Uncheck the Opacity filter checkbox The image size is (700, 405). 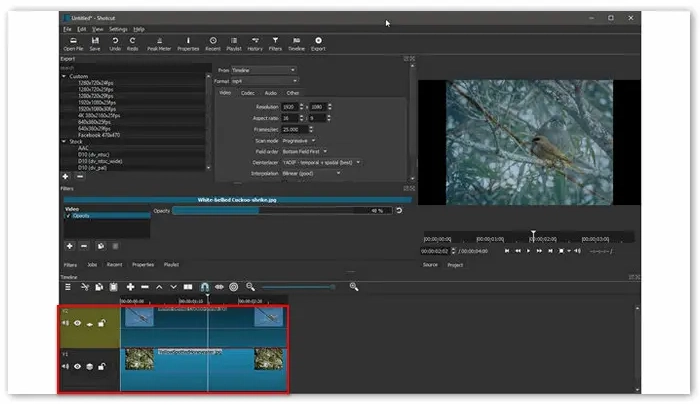click(68, 216)
